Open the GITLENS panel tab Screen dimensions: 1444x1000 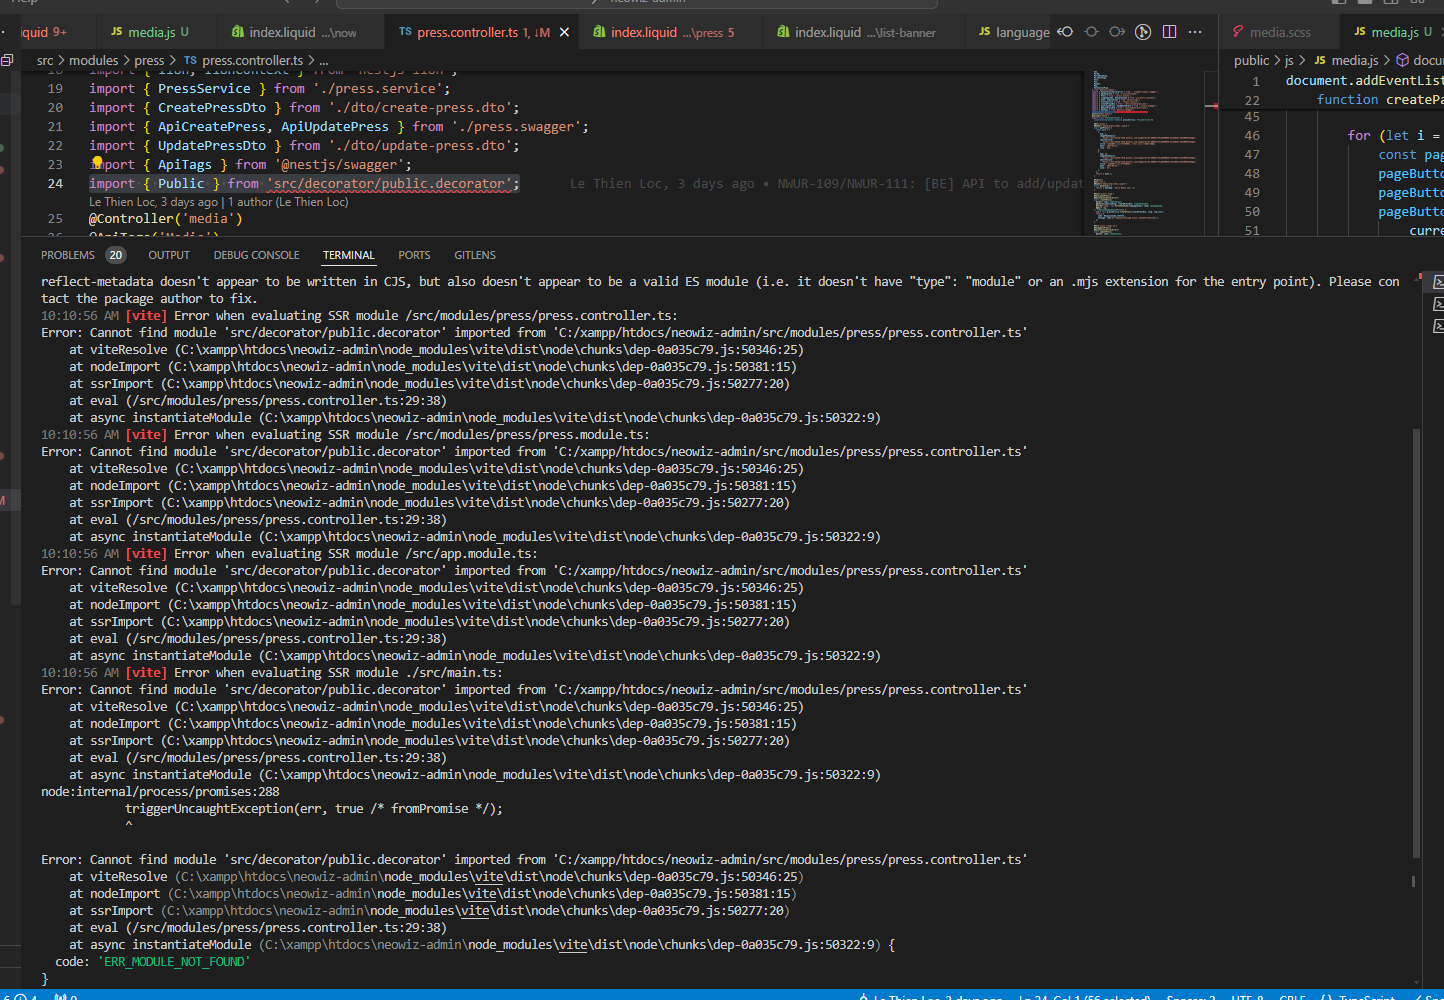tap(475, 255)
